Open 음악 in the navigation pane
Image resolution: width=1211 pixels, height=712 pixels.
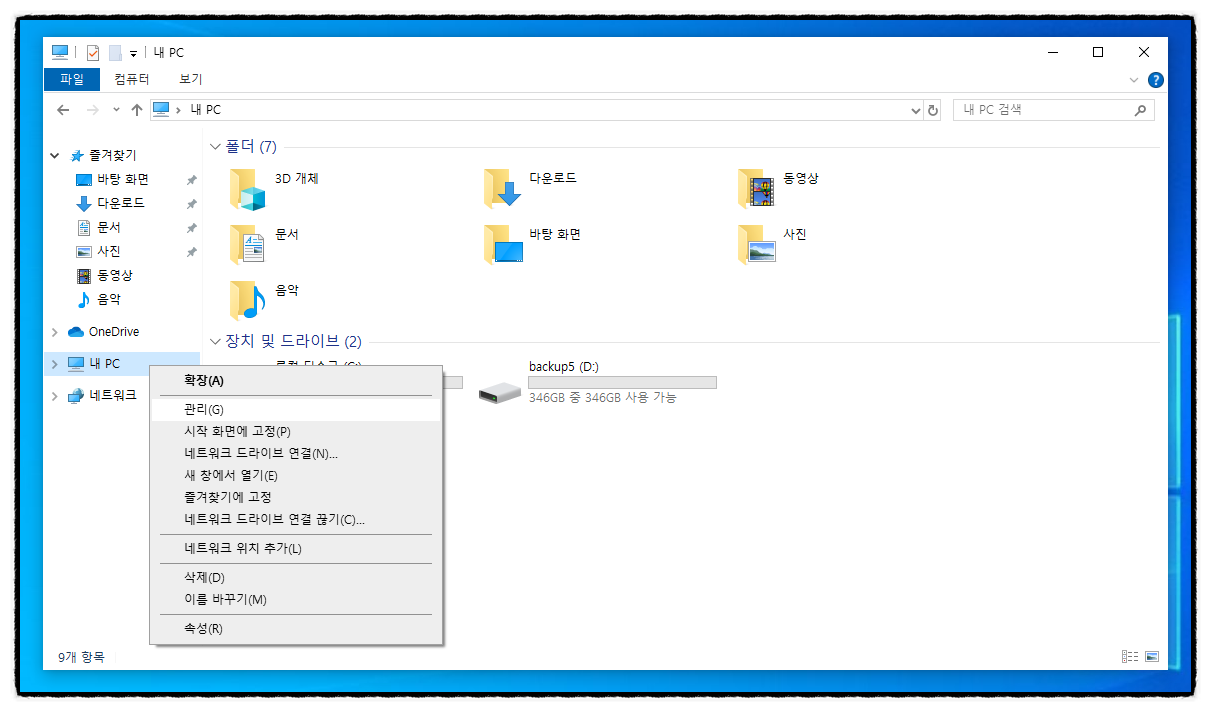(x=108, y=299)
